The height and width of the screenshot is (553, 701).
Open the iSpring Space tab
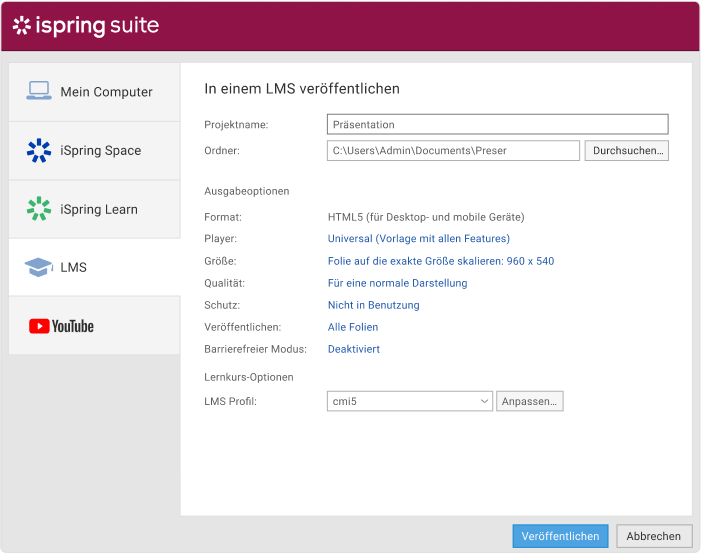point(95,151)
